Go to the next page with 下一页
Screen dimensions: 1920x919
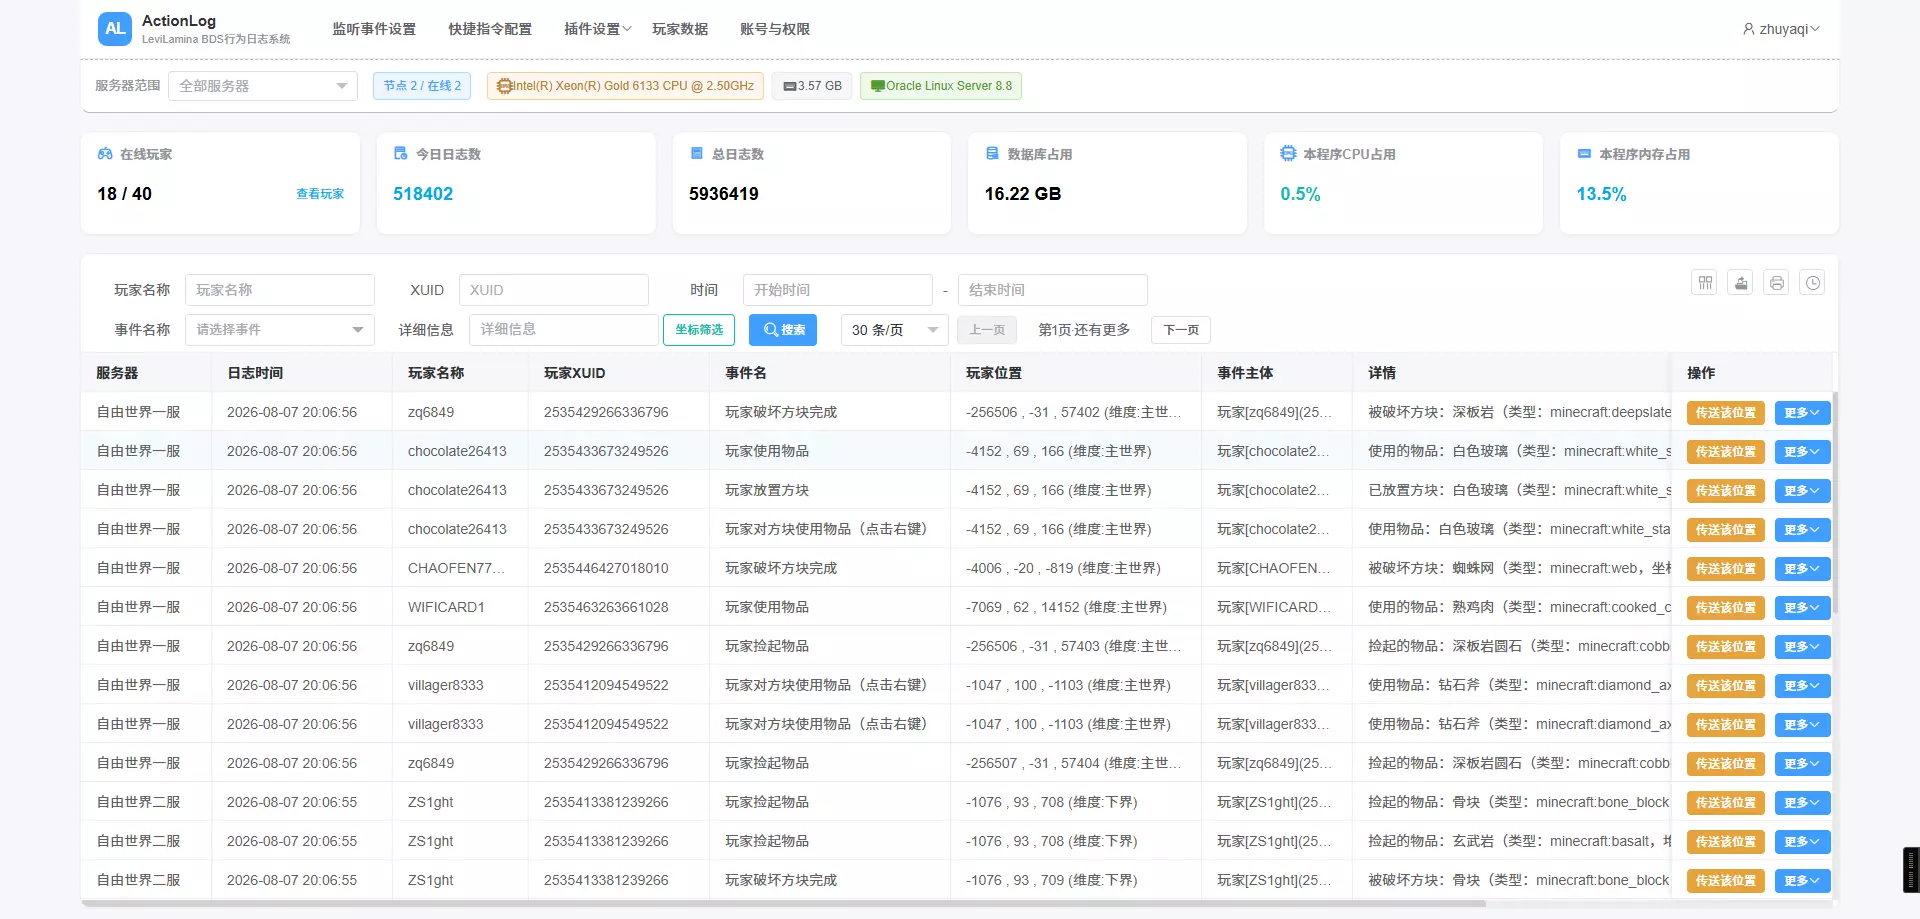[x=1181, y=330]
